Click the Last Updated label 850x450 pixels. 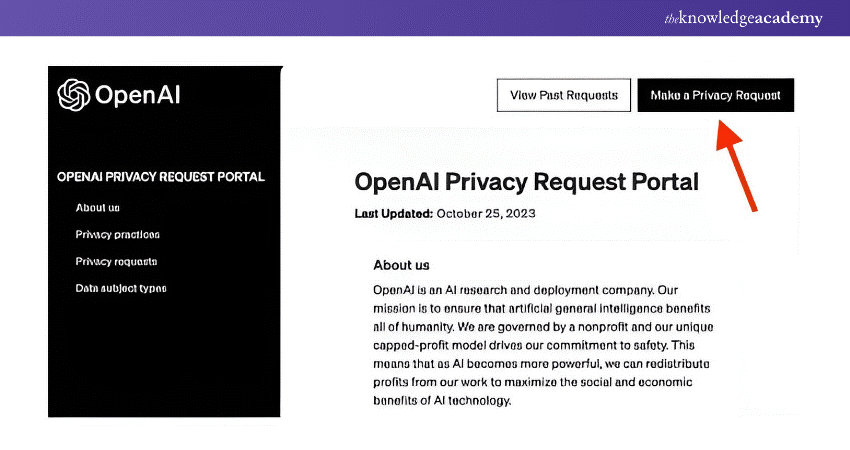[393, 213]
